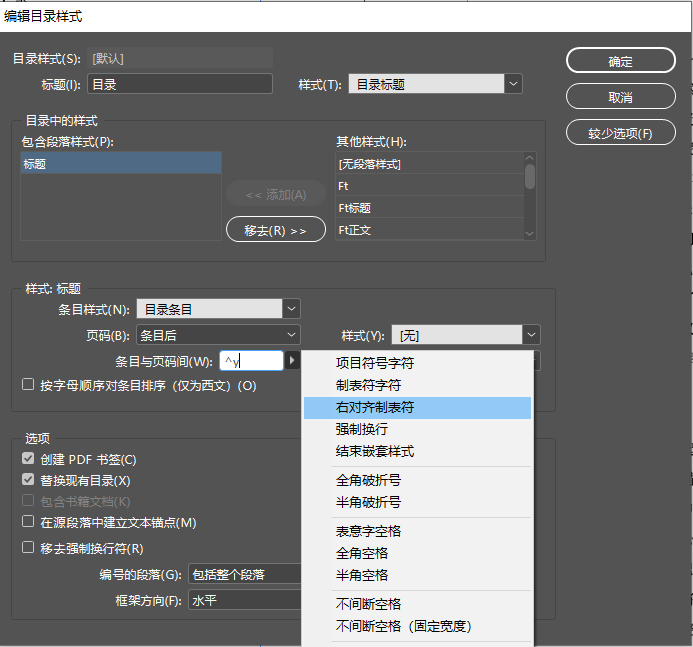Screen dimensions: 693x647
Task: Open the 样式(T) 目录标题 dropdown
Action: [x=435, y=84]
